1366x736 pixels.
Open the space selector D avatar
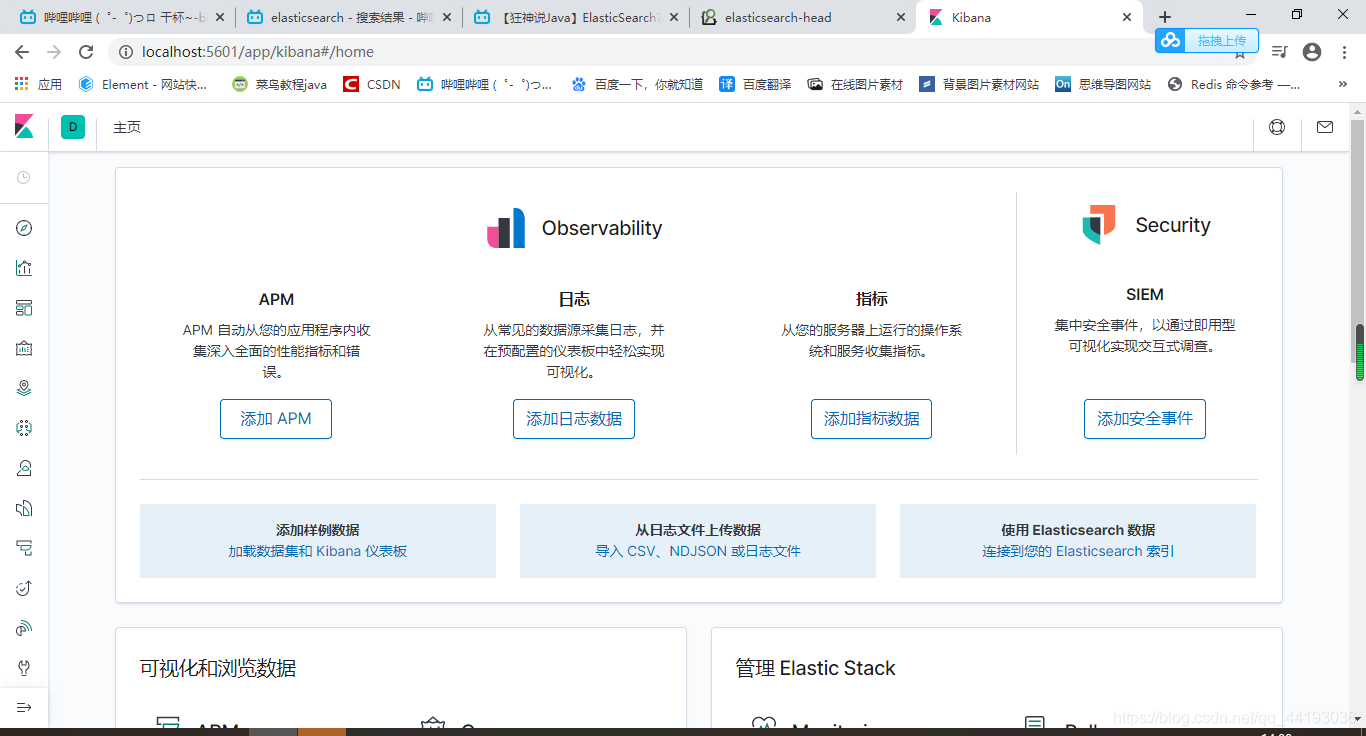[73, 127]
